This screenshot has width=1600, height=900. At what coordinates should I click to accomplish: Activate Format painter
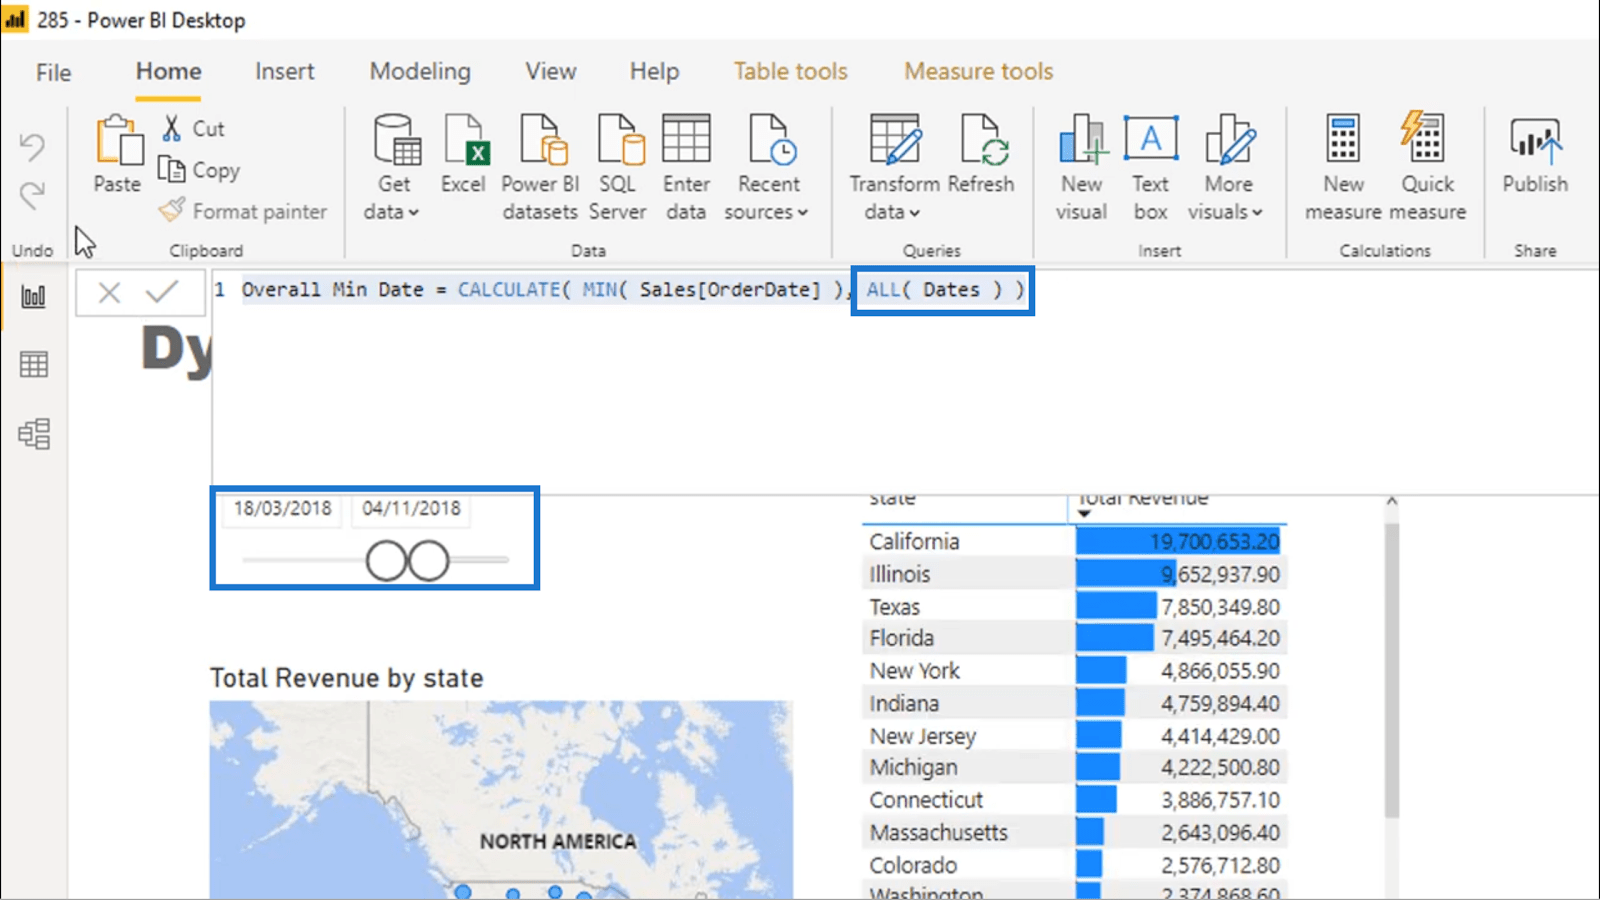pyautogui.click(x=243, y=211)
